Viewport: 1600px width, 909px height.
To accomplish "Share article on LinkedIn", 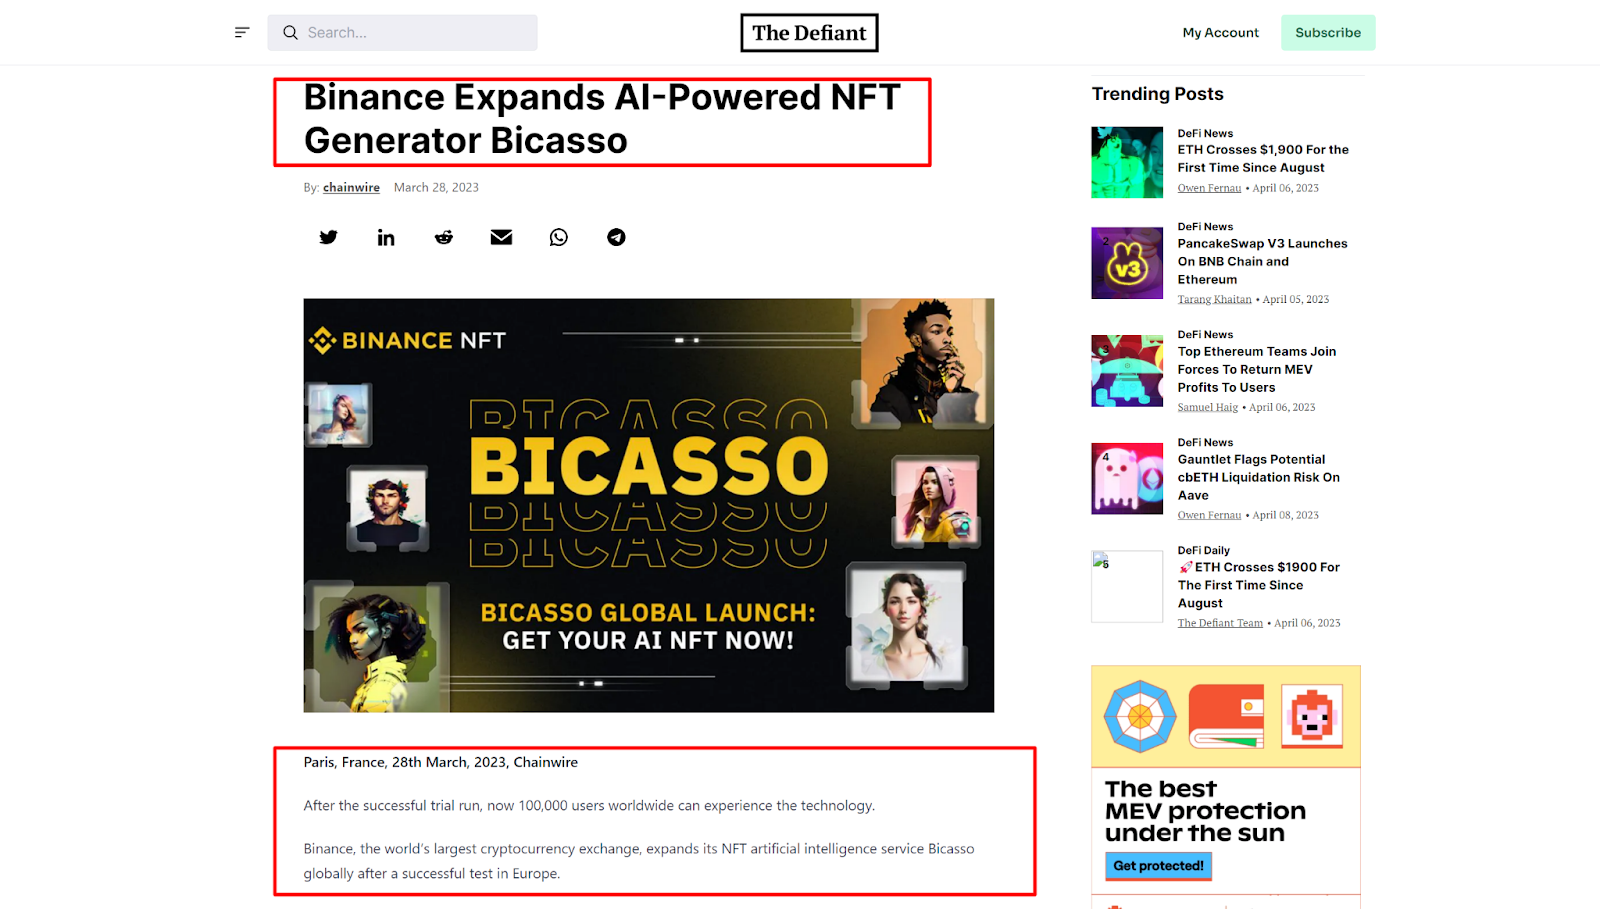I will point(386,237).
